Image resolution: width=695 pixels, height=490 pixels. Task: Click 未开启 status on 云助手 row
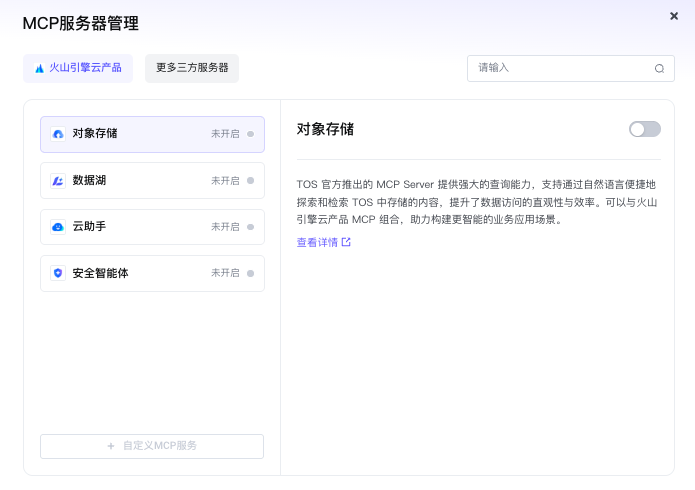coord(225,227)
